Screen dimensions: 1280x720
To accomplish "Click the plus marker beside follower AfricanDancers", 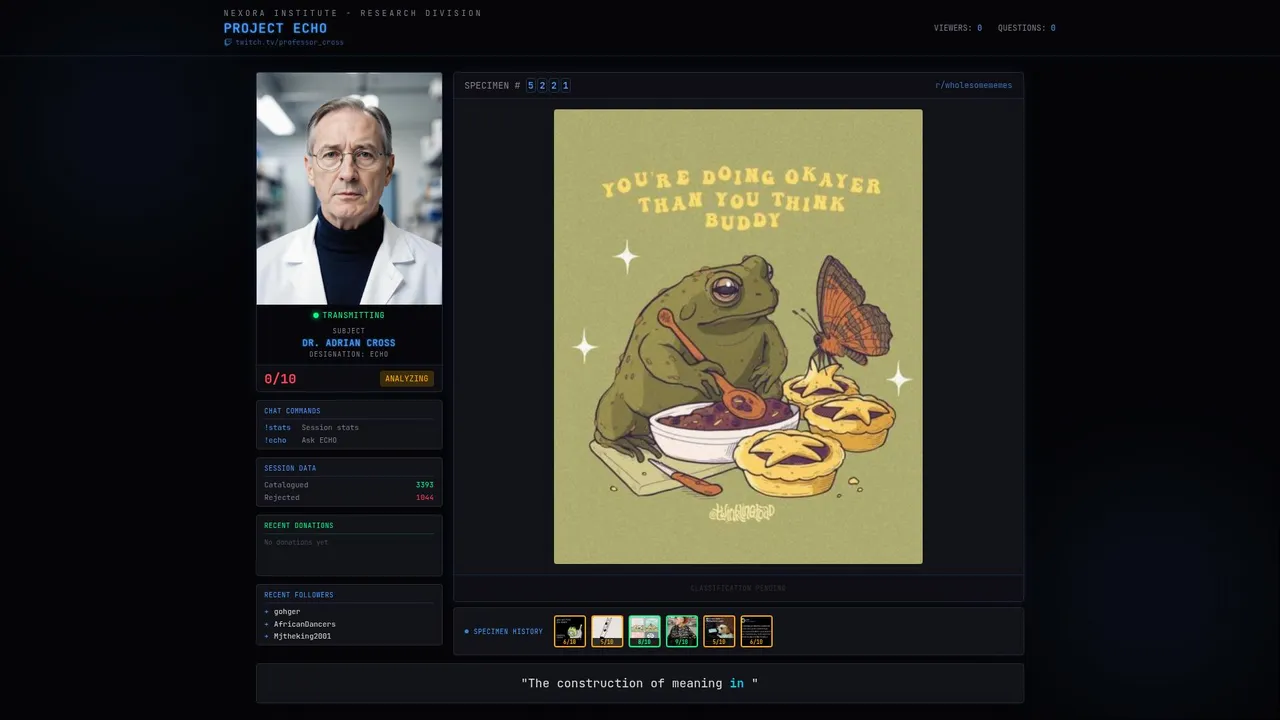I will (x=266, y=624).
